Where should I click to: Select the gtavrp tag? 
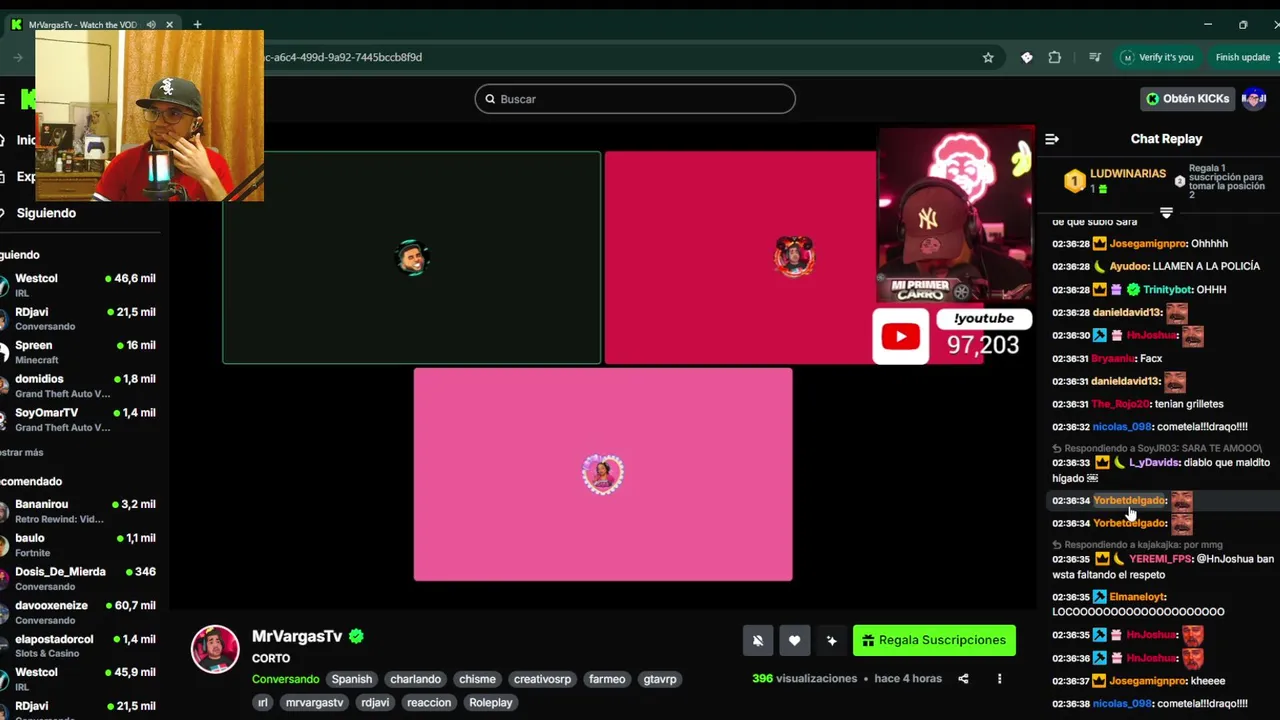[660, 679]
